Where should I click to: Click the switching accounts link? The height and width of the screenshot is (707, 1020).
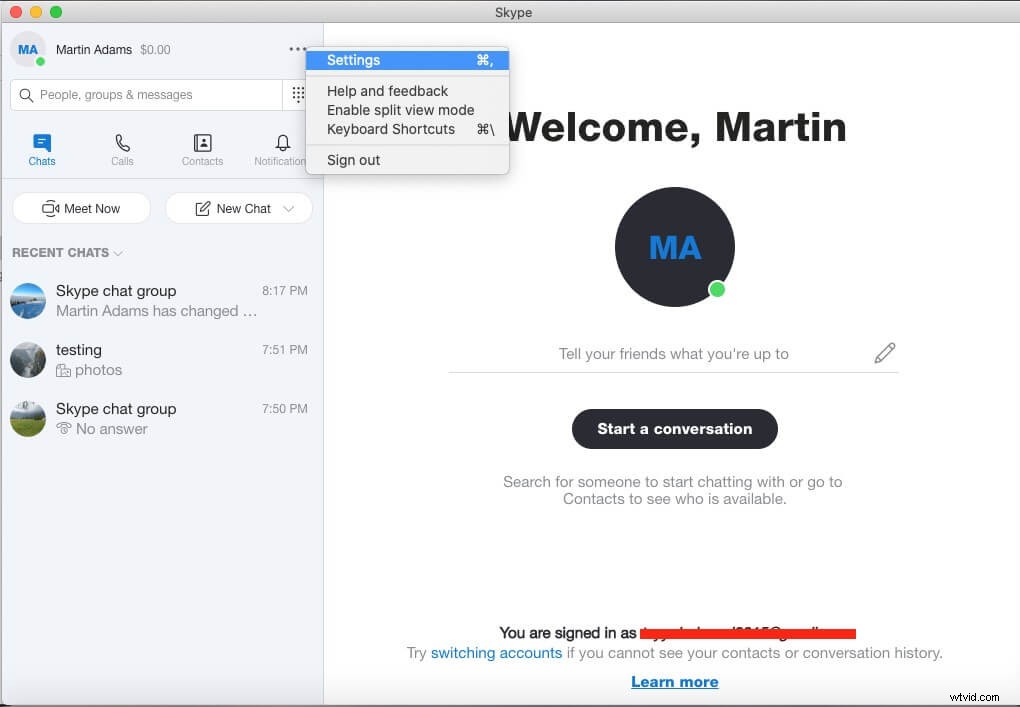(x=496, y=653)
